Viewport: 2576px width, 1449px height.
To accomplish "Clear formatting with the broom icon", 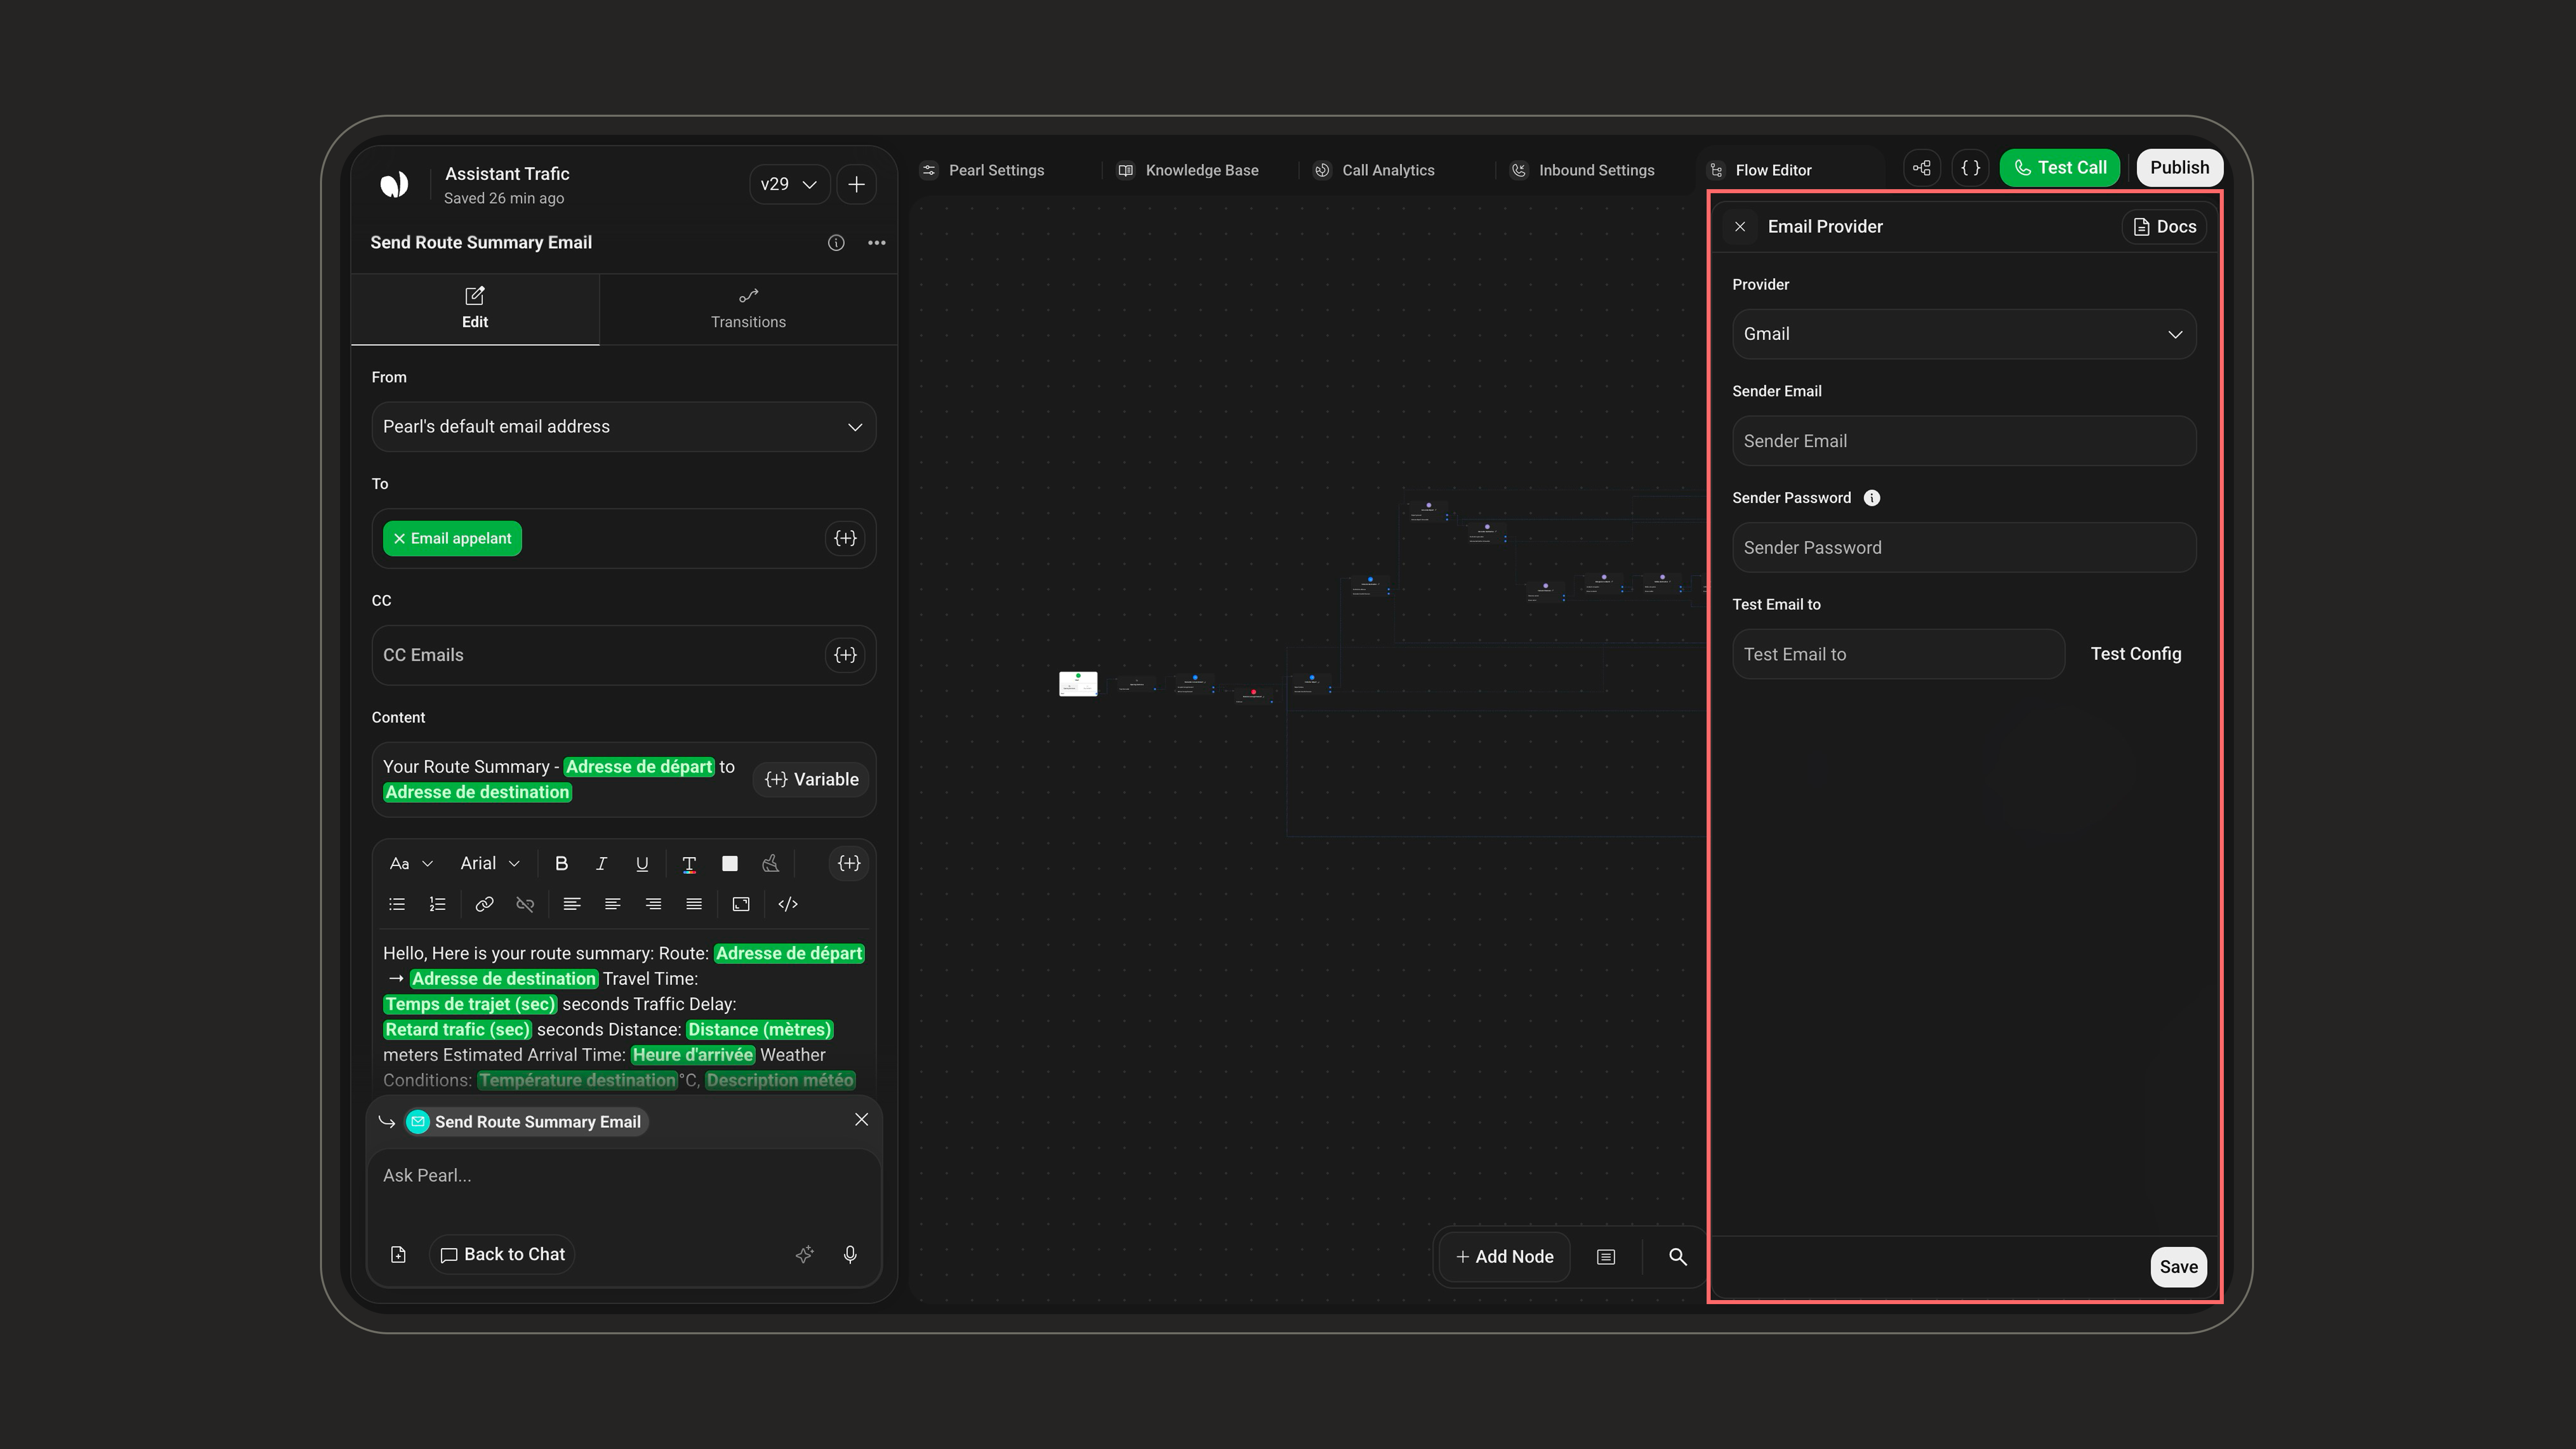I will pos(770,863).
